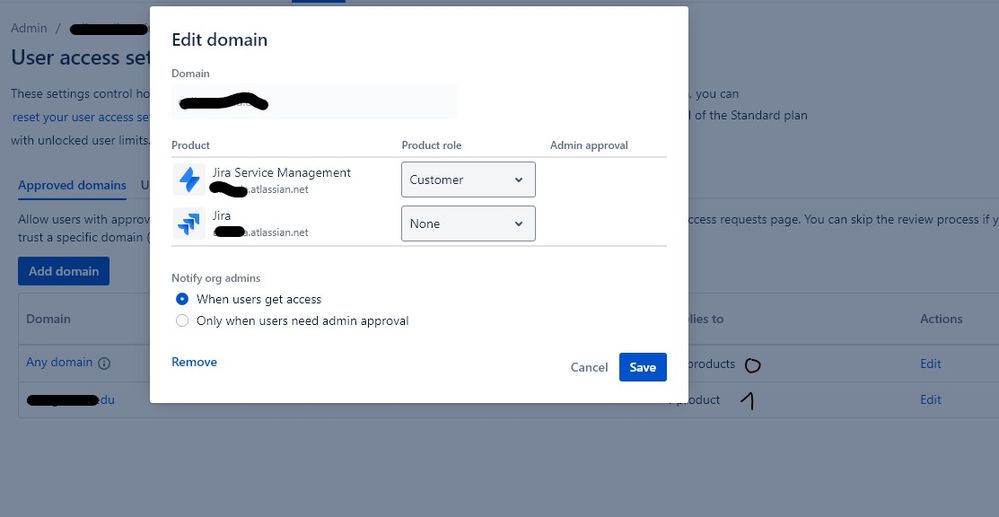
Task: Click the Jira Service Management product icon
Action: pos(189,180)
